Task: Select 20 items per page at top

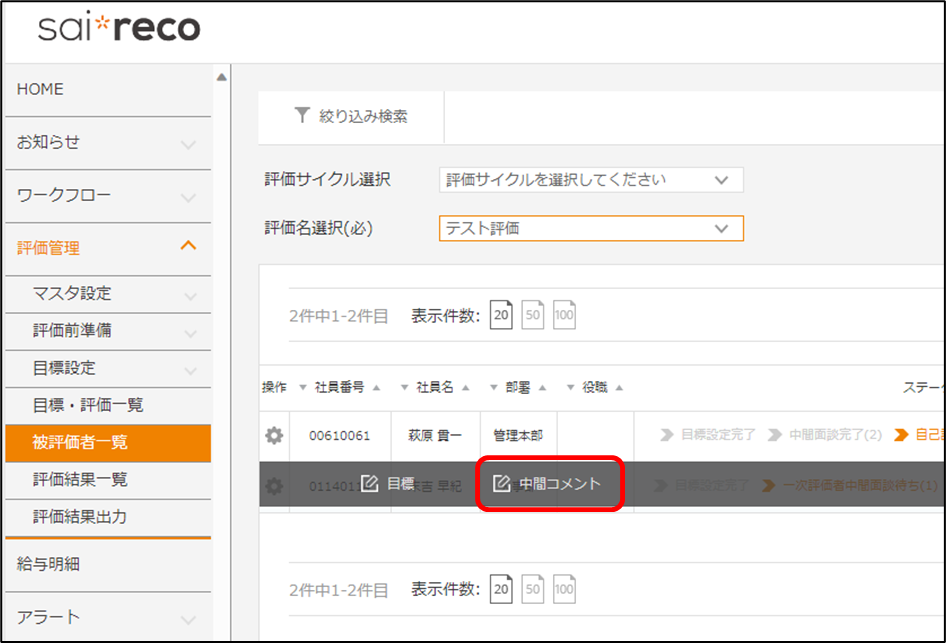Action: 501,316
